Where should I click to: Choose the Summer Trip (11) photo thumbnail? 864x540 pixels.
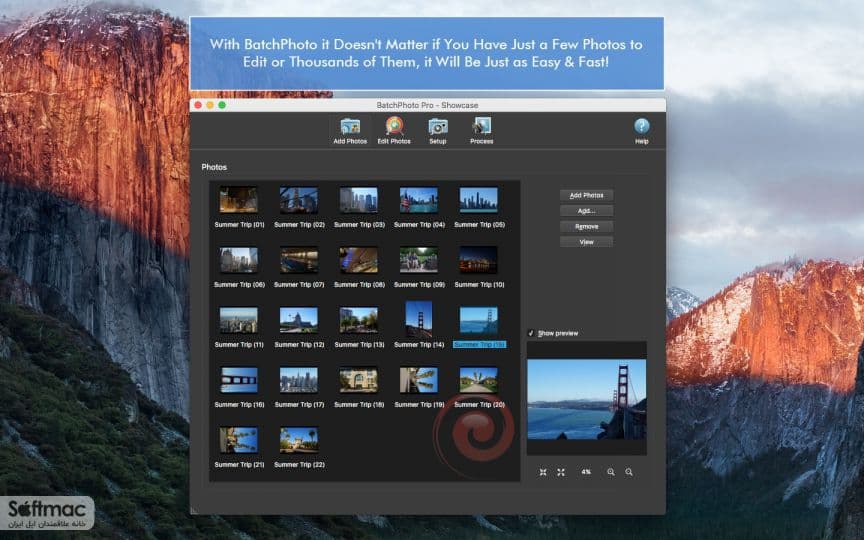[x=239, y=320]
